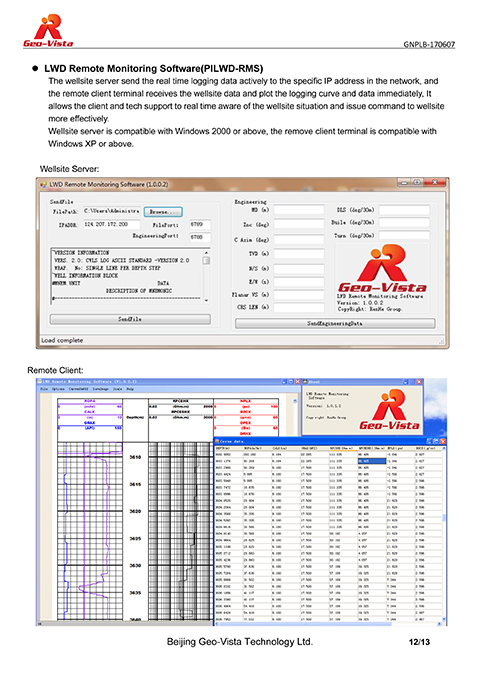The image size is (480, 679).
Task: Click the Remote Client title bar app icon
Action: [x=40, y=382]
